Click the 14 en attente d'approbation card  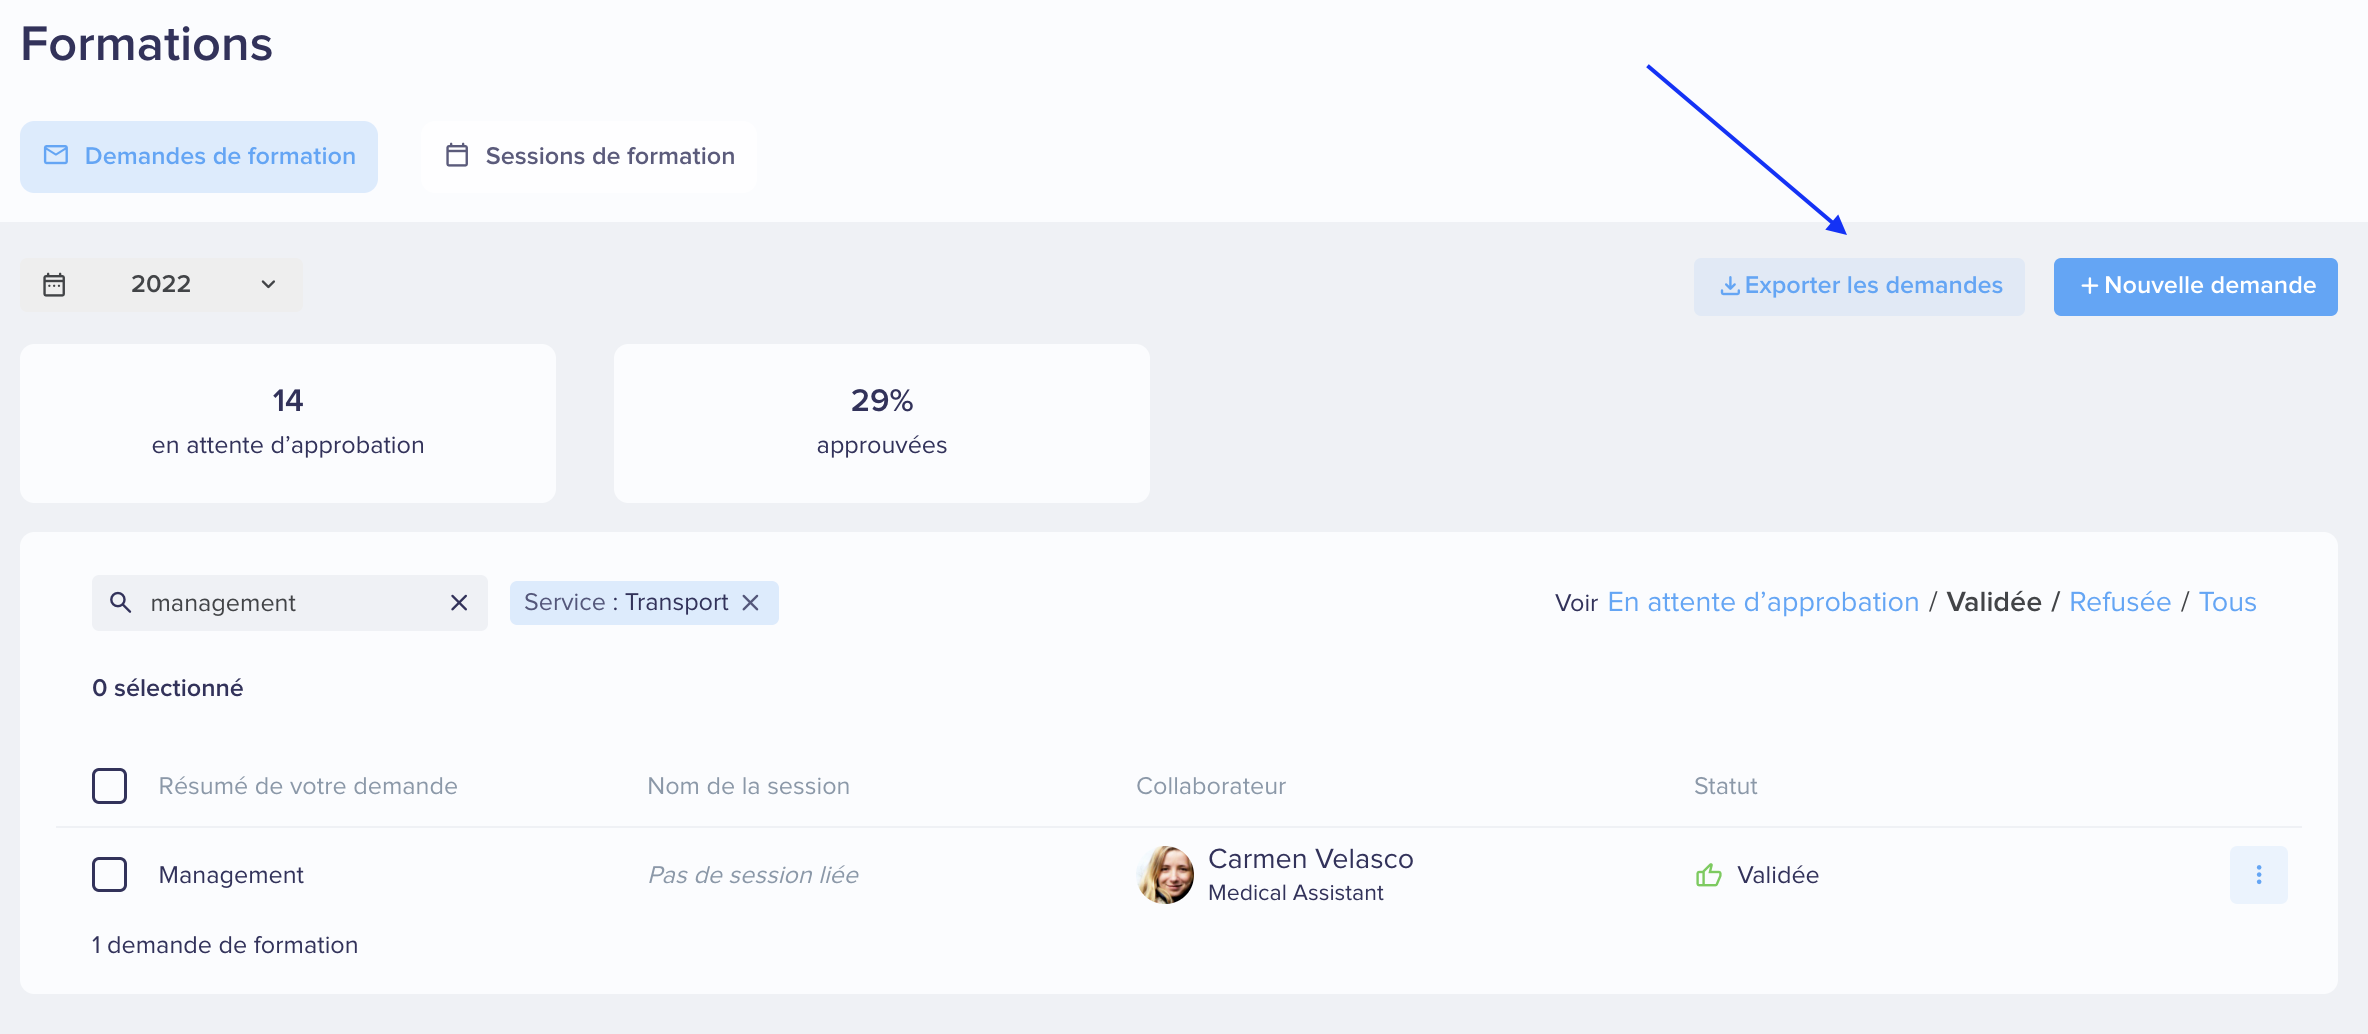click(x=288, y=424)
